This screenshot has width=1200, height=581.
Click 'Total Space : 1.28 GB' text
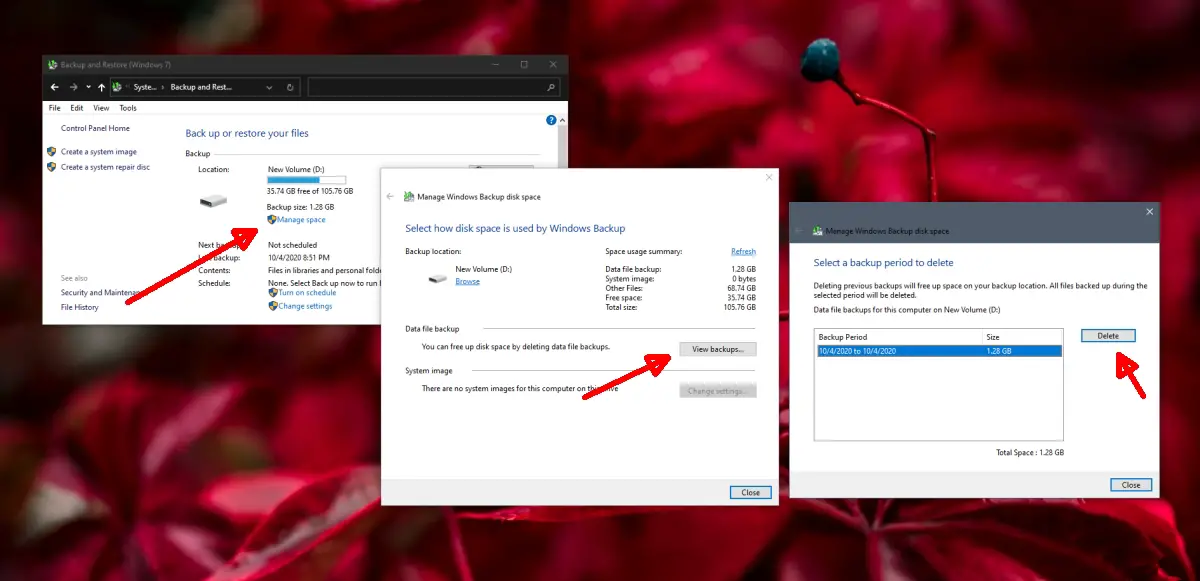click(1030, 452)
